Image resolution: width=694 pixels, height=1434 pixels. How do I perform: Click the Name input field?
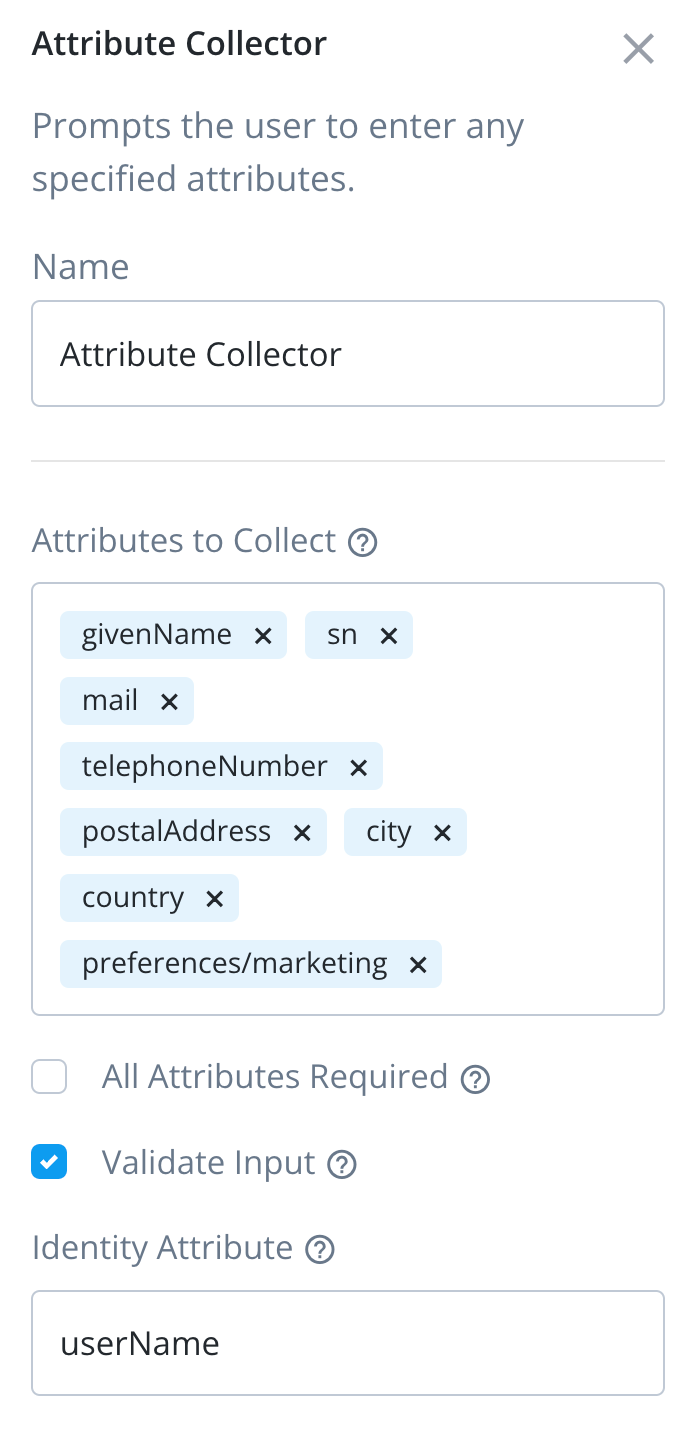(347, 353)
